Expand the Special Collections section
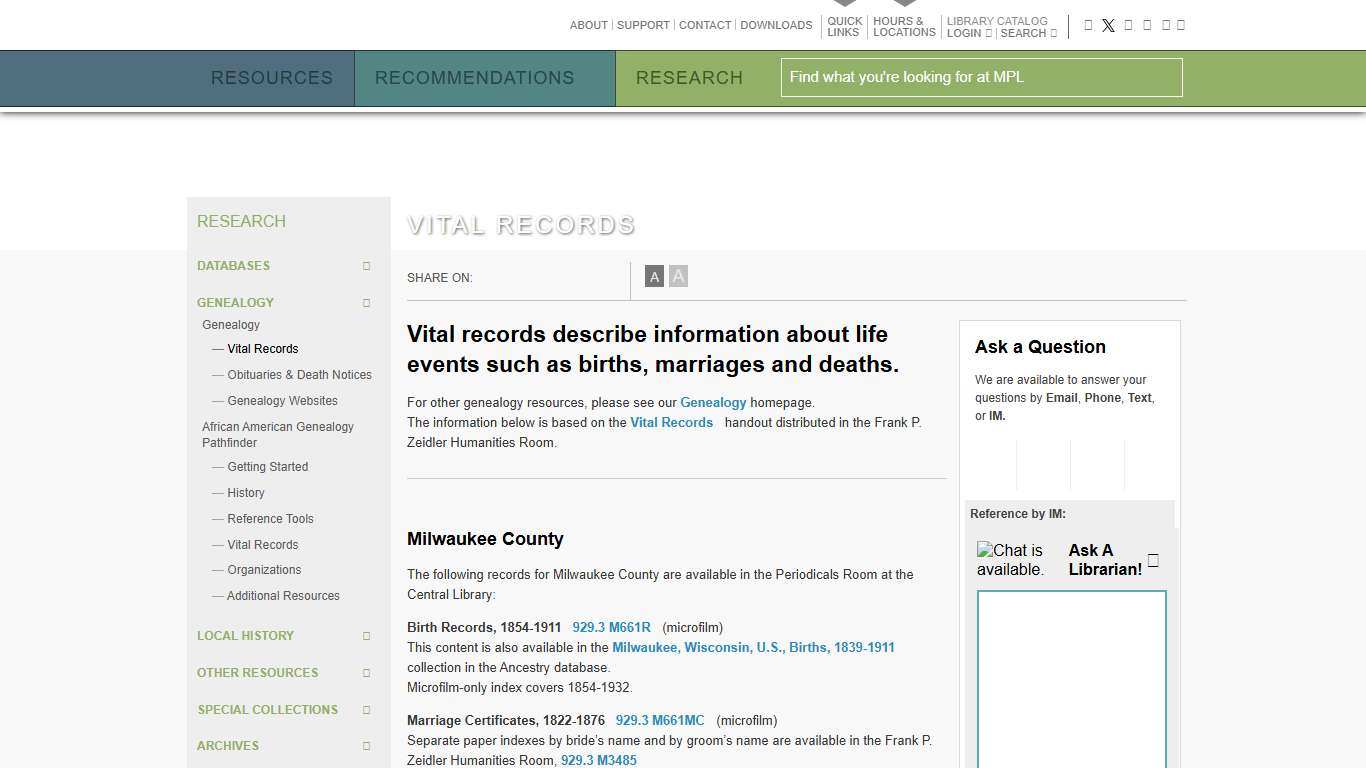The height and width of the screenshot is (768, 1366). tap(366, 710)
